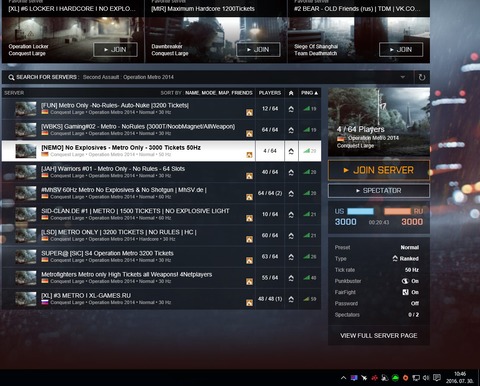The width and height of the screenshot is (480, 386).
Task: Click the premium badge icon on [JAH] row
Action: coord(249,176)
